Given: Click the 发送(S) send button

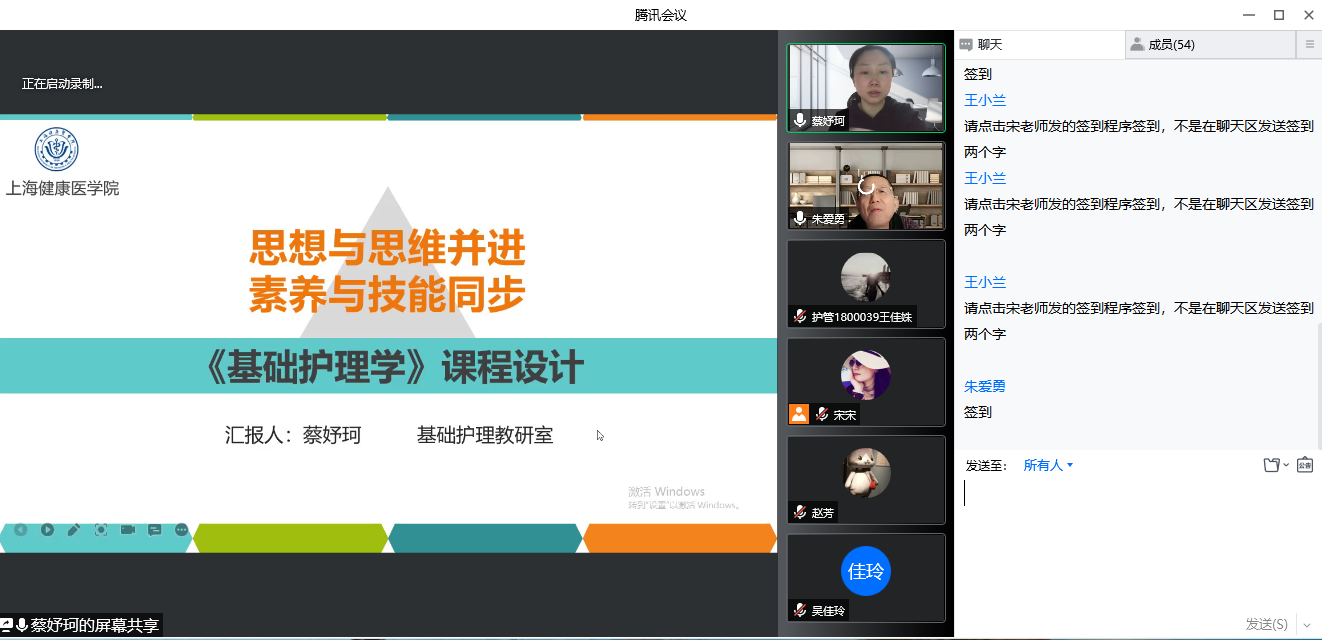Looking at the screenshot, I should pyautogui.click(x=1266, y=624).
